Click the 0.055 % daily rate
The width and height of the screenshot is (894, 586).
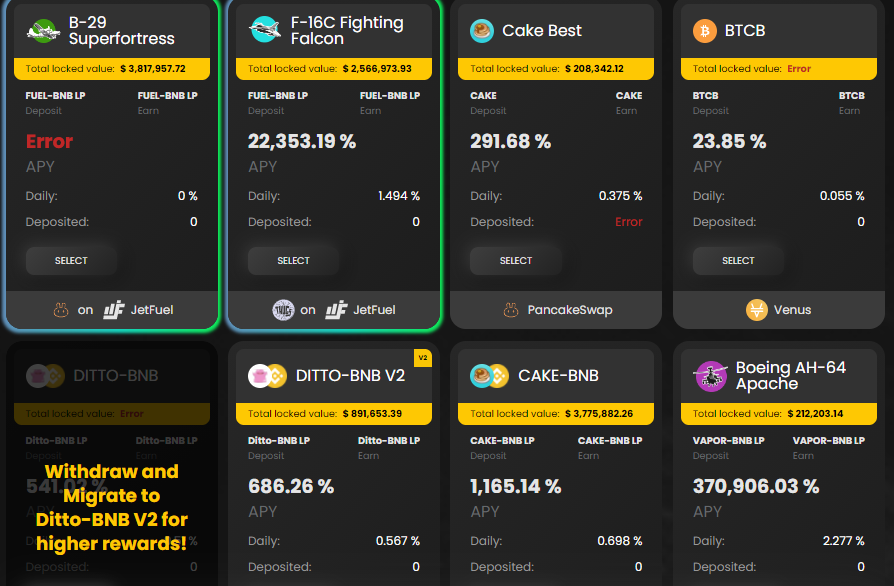click(842, 196)
